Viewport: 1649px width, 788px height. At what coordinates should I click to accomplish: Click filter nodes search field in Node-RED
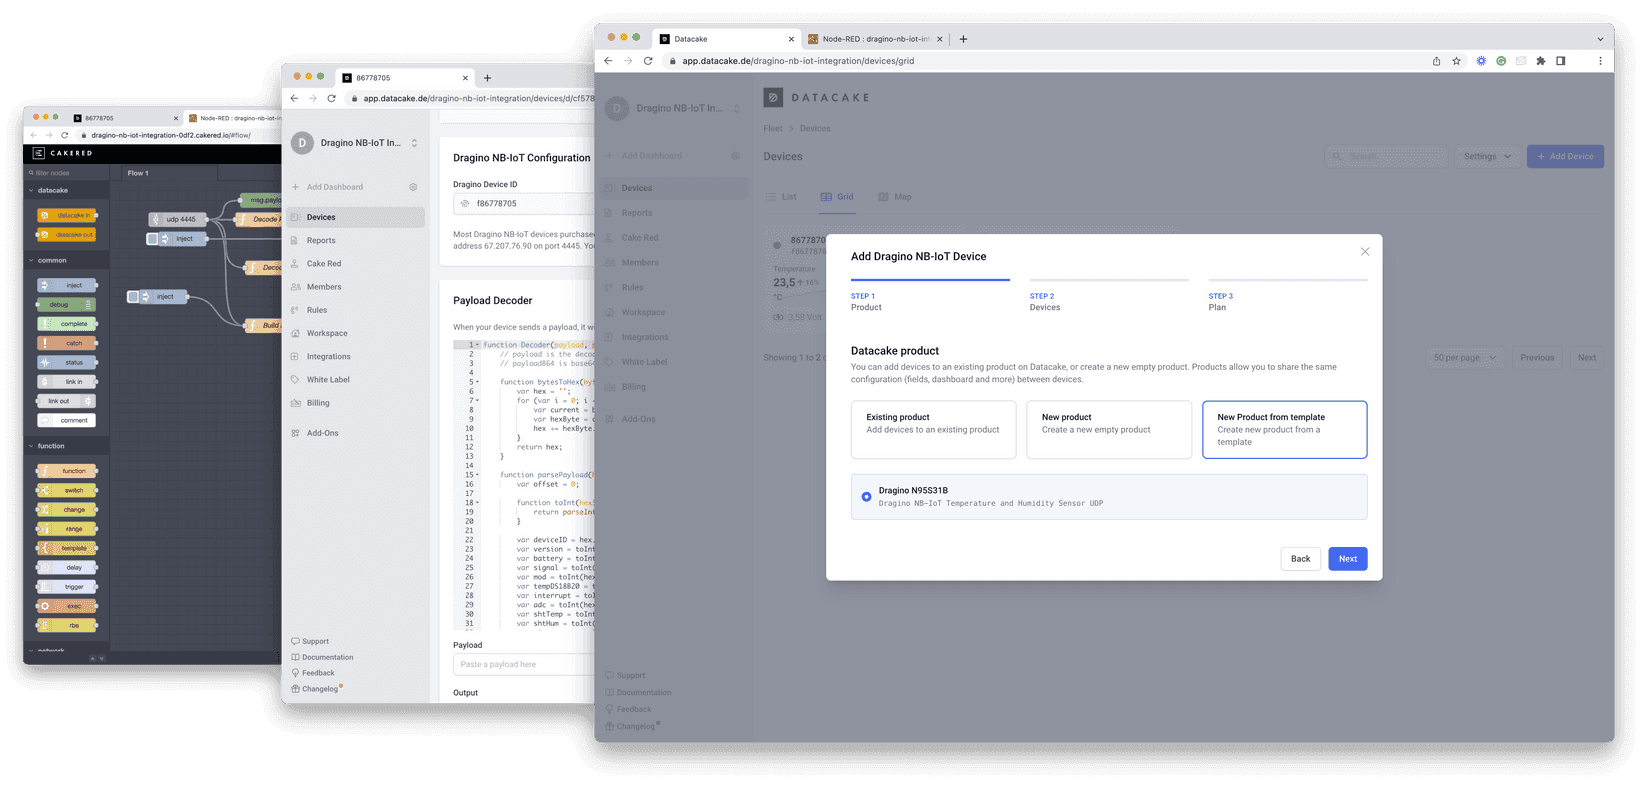tap(67, 173)
